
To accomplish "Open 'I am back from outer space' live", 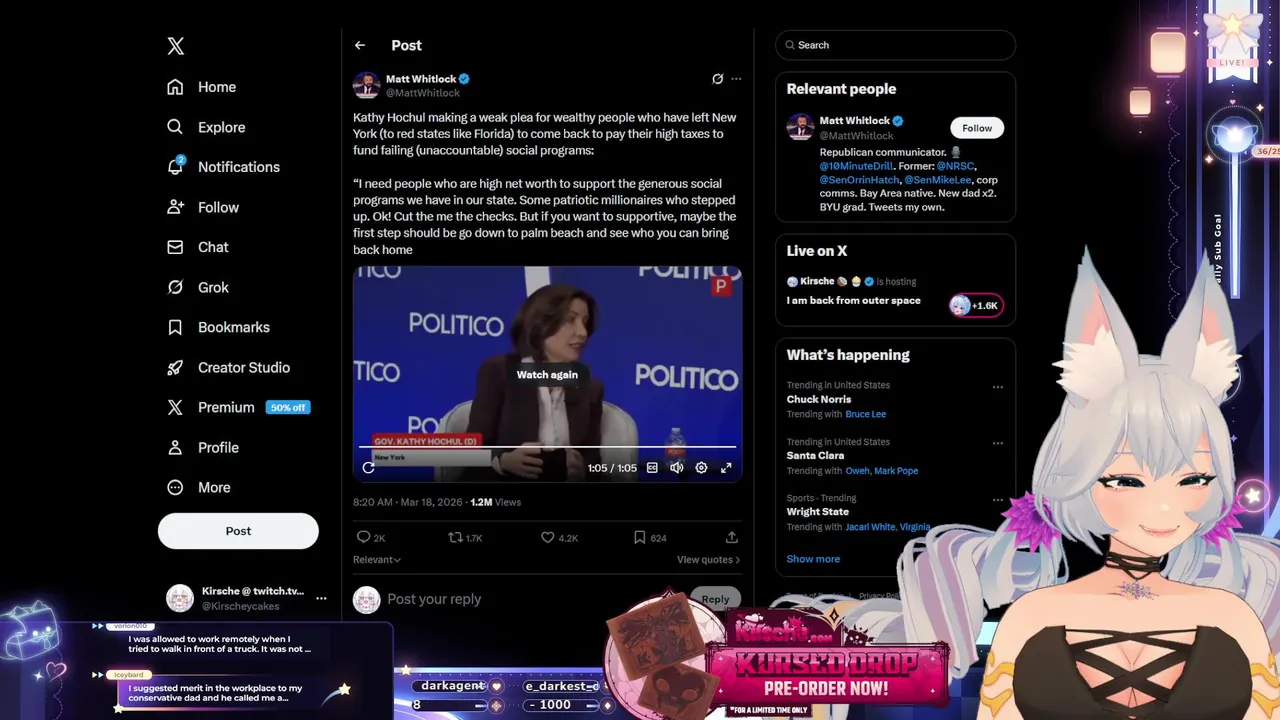I will (x=854, y=300).
